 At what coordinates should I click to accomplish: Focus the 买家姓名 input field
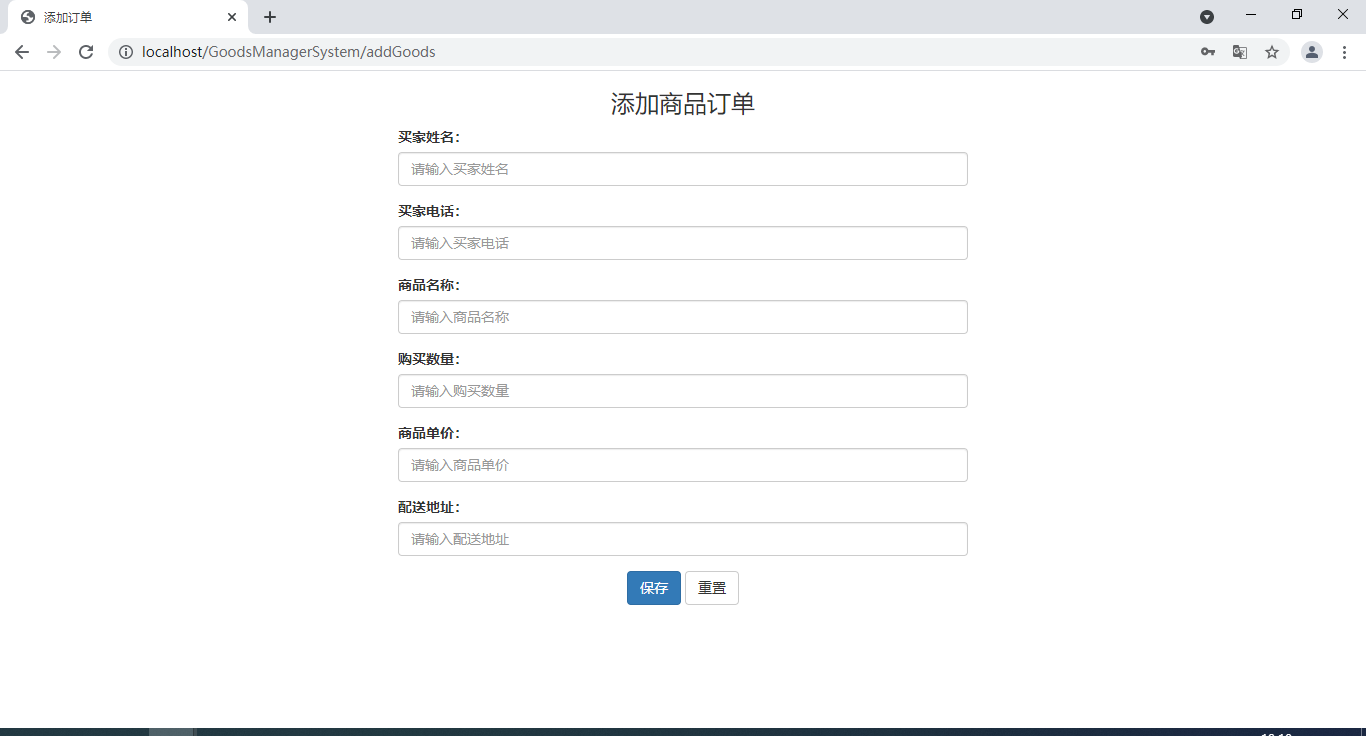(x=683, y=169)
